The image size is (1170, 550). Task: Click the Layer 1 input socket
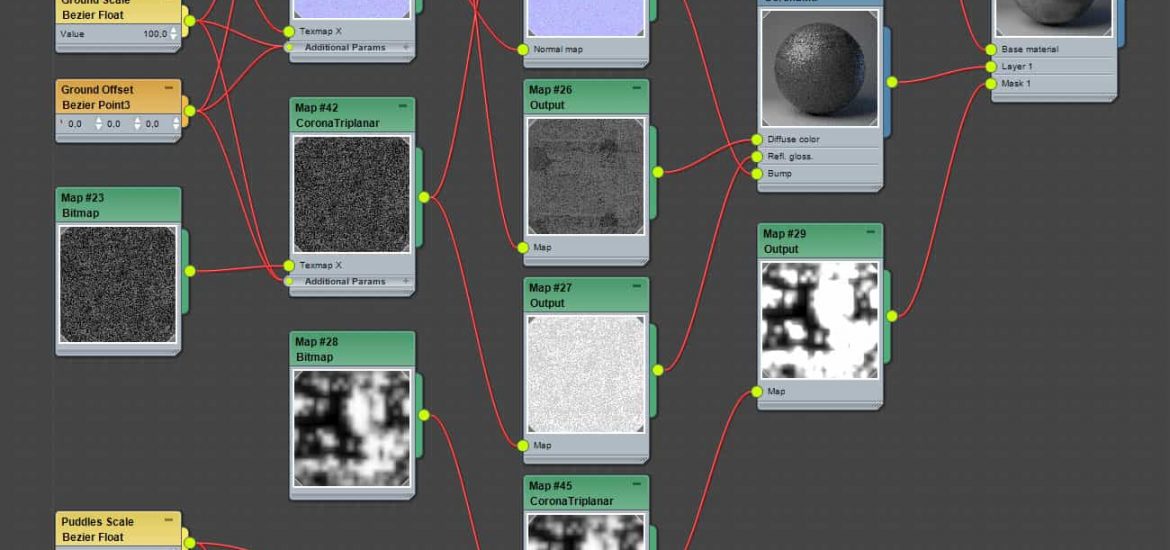pyautogui.click(x=991, y=66)
